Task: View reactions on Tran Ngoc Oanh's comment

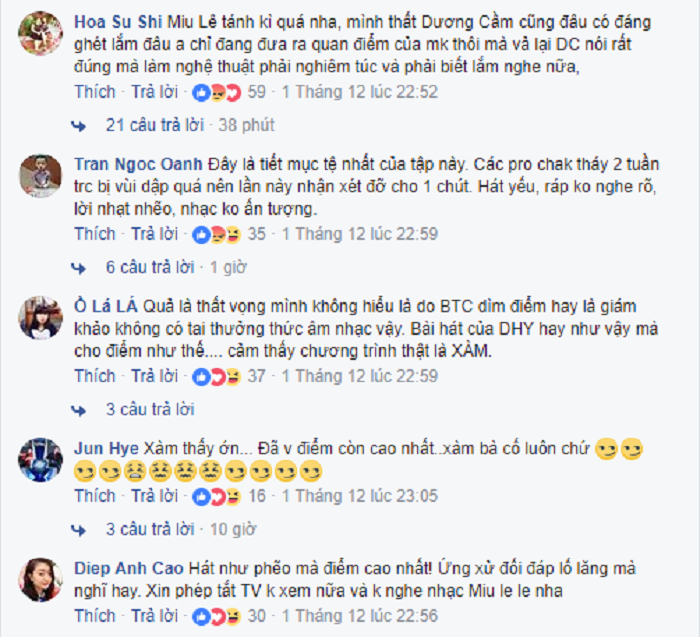Action: (217, 234)
